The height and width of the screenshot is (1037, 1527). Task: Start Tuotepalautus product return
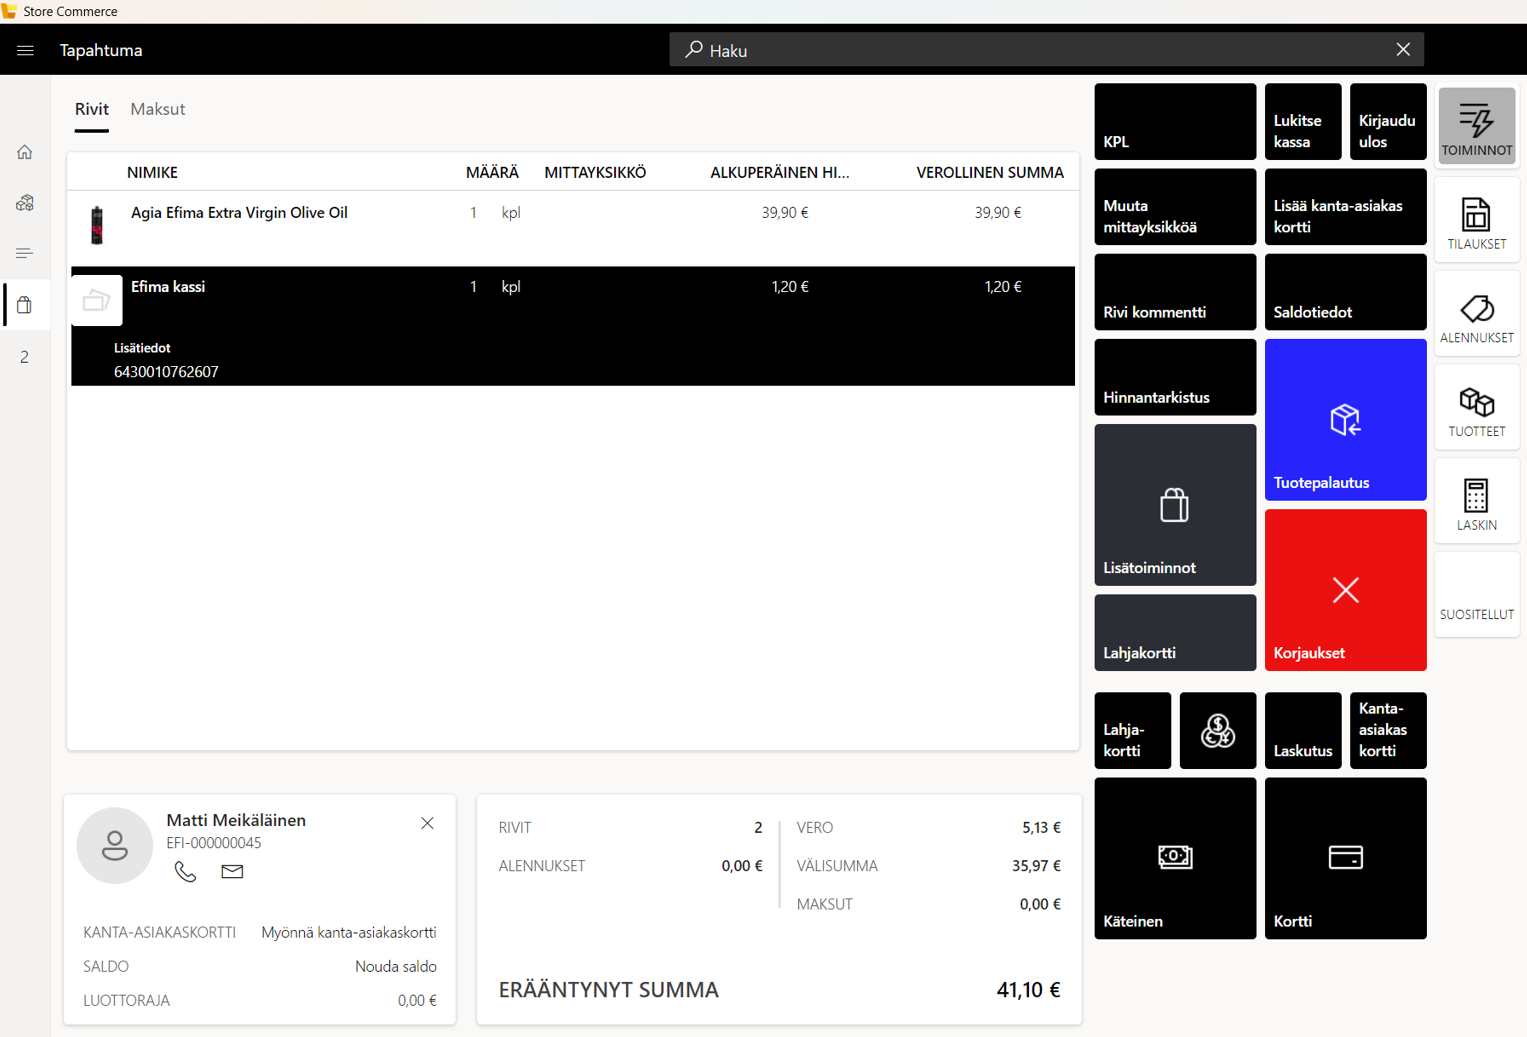click(x=1345, y=419)
